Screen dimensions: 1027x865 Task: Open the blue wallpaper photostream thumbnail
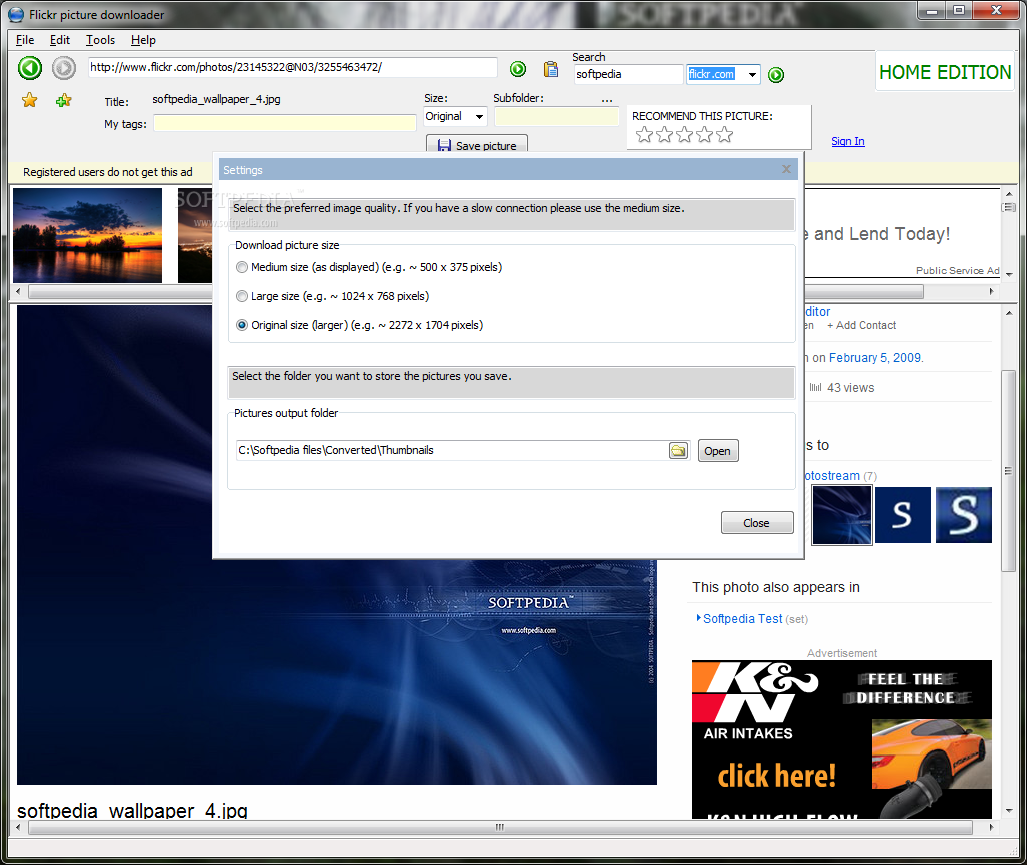[842, 515]
